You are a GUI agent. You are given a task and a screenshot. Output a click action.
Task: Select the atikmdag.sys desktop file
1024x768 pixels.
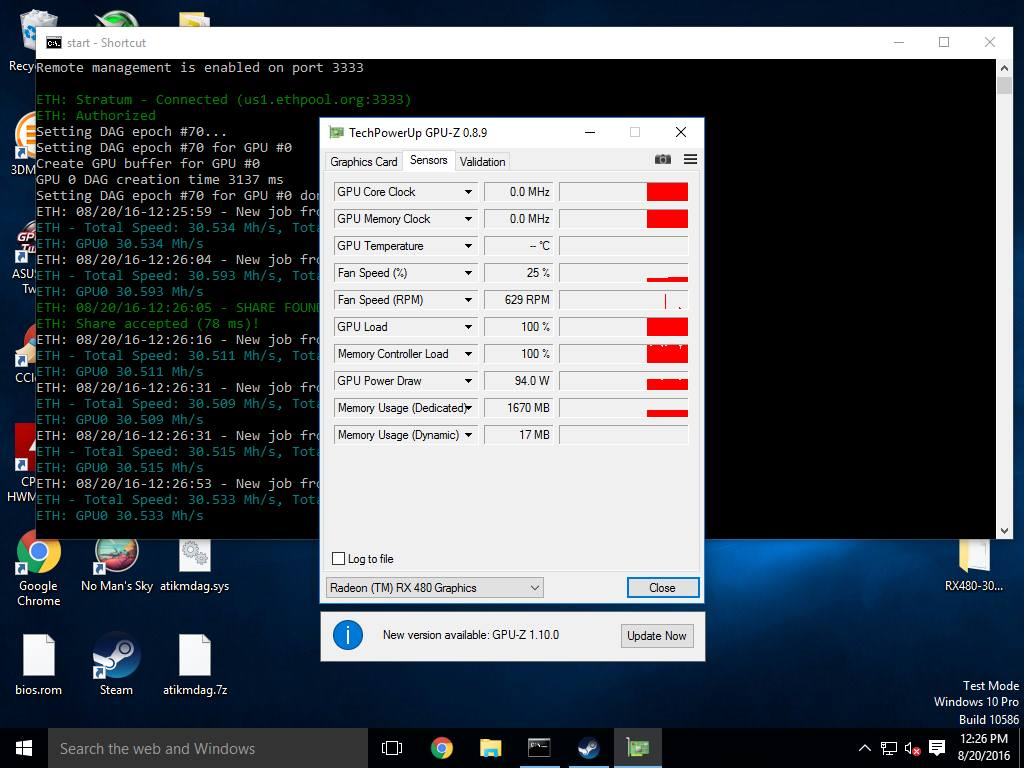[195, 566]
